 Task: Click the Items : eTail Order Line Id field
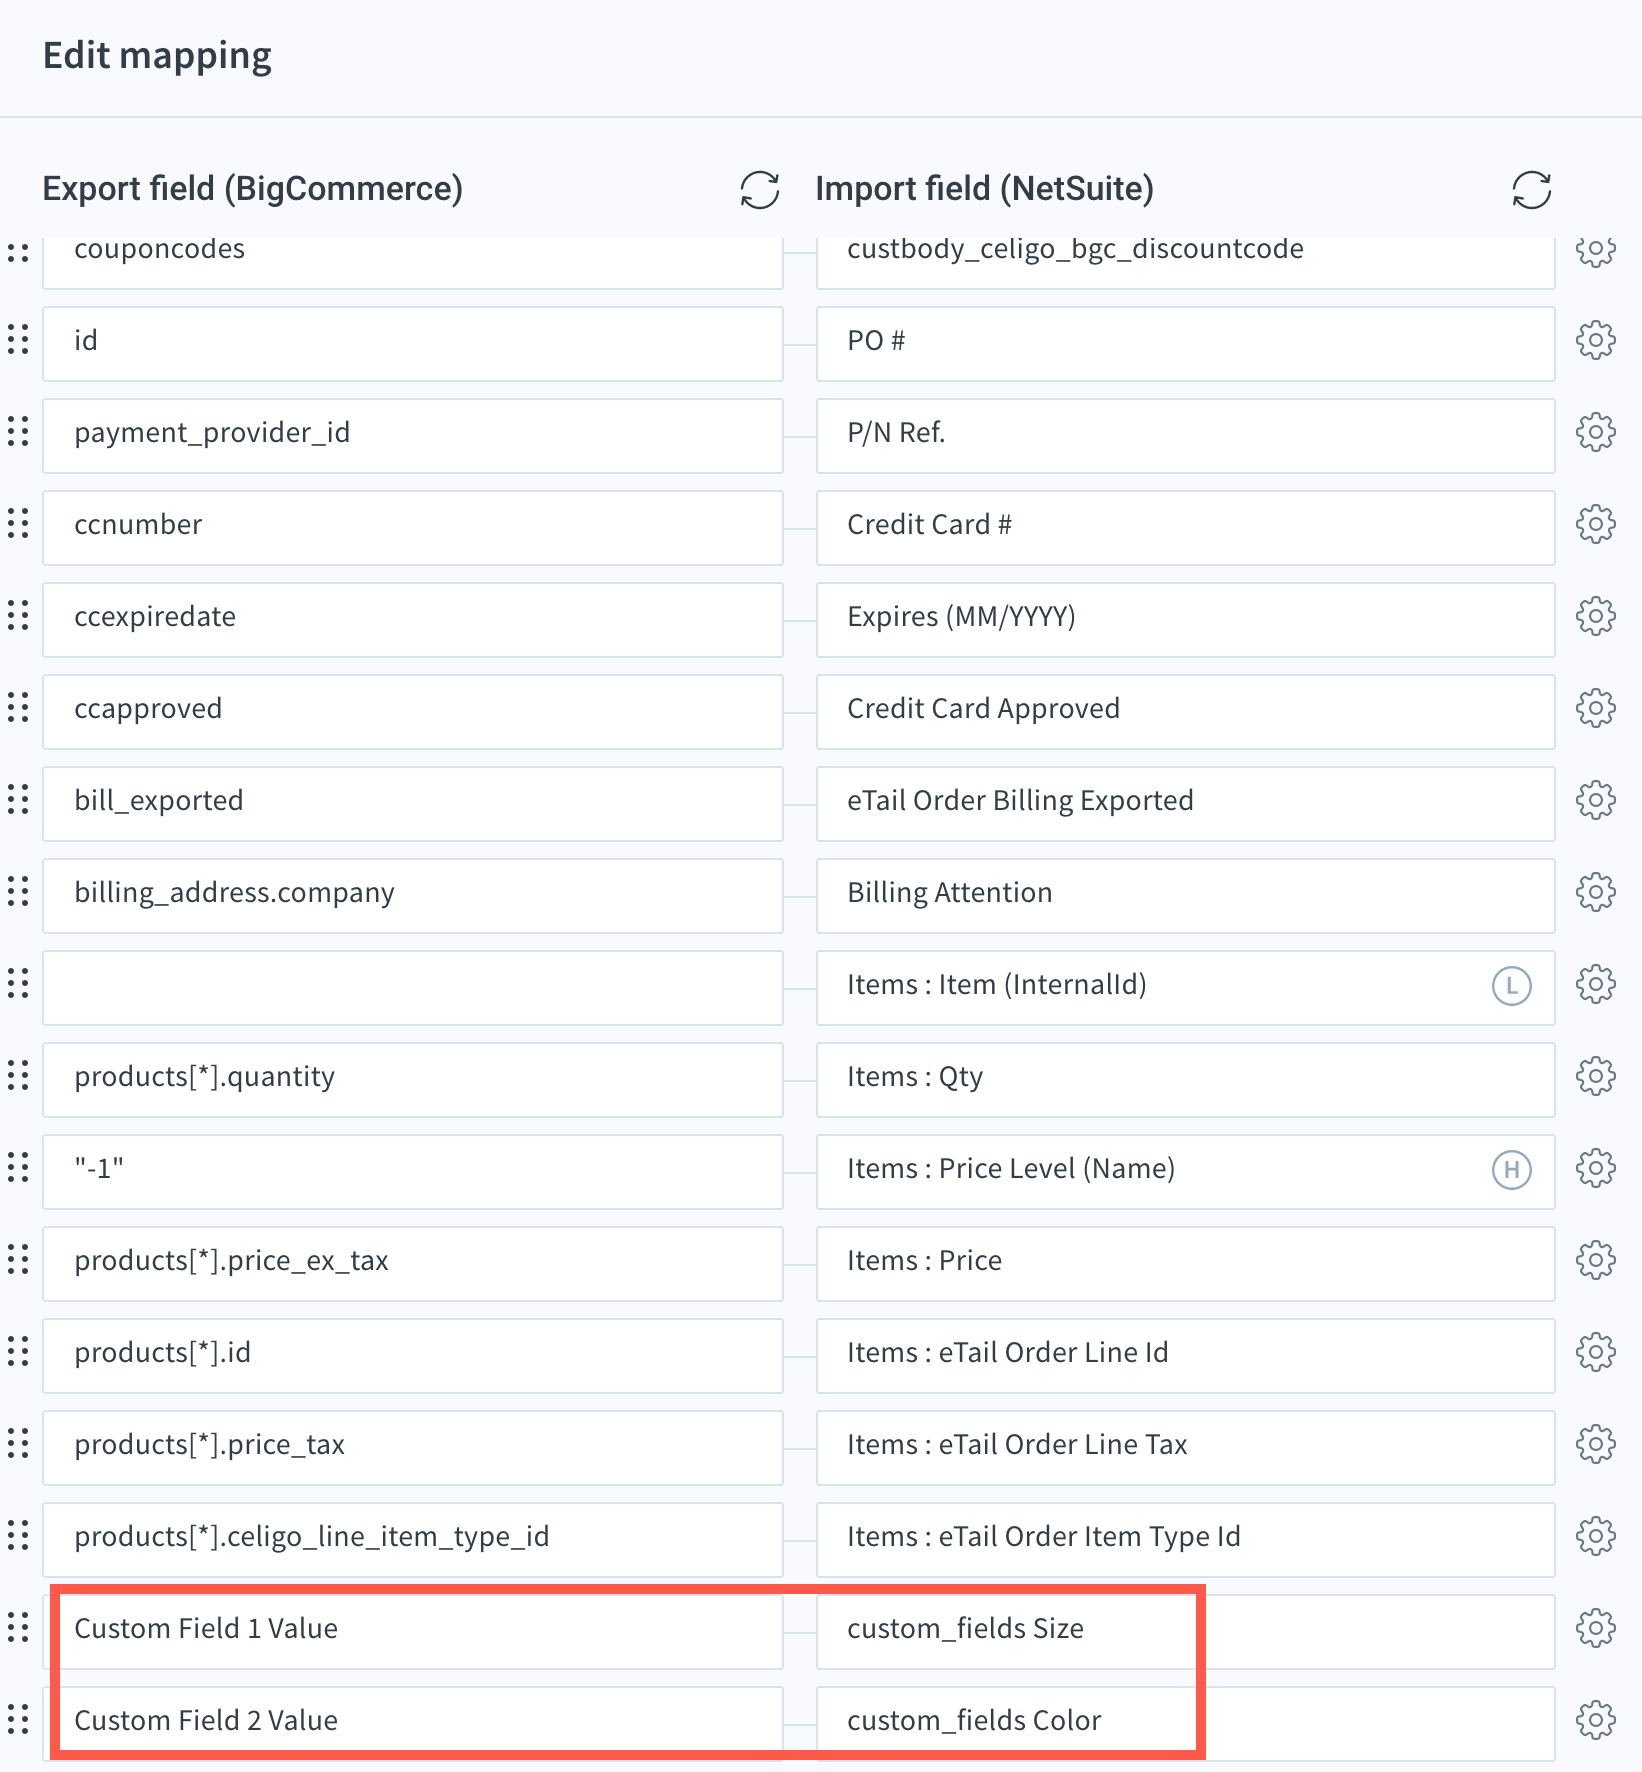tap(1185, 1356)
